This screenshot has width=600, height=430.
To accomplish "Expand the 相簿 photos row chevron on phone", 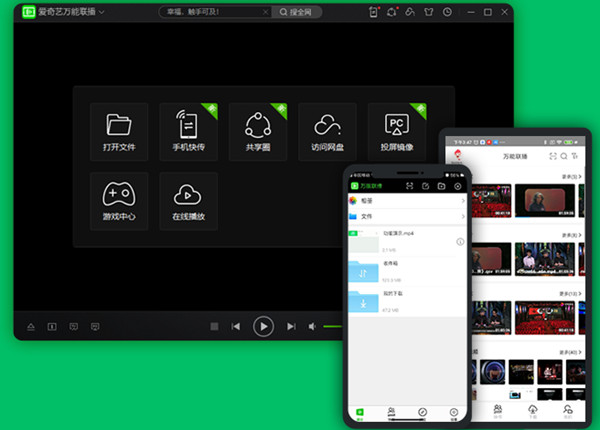I will (463, 201).
